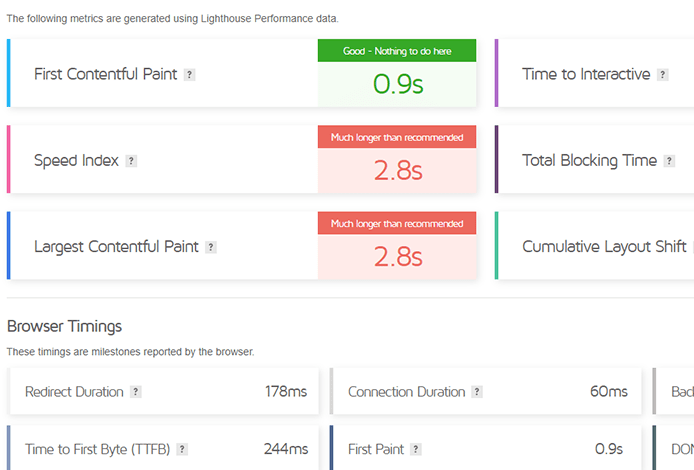The width and height of the screenshot is (694, 470).
Task: Select the Speed Index label
Action: pos(76,160)
